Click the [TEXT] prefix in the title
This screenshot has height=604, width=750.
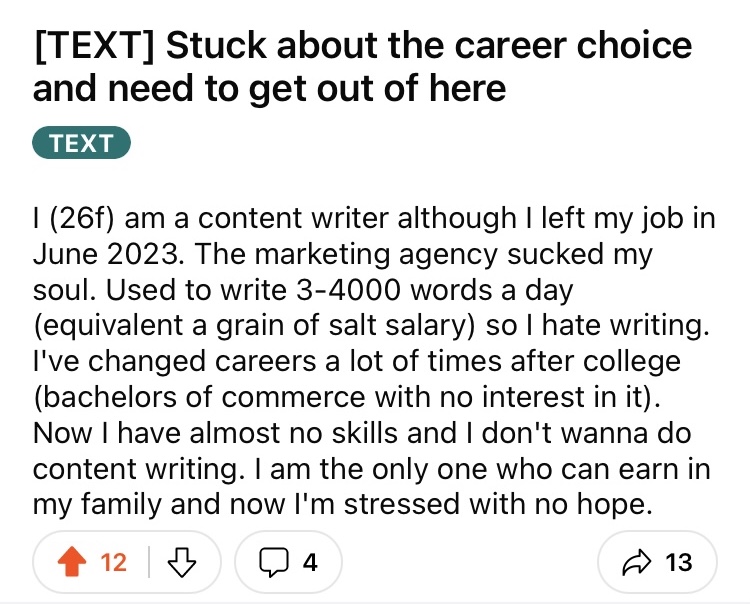coord(95,46)
